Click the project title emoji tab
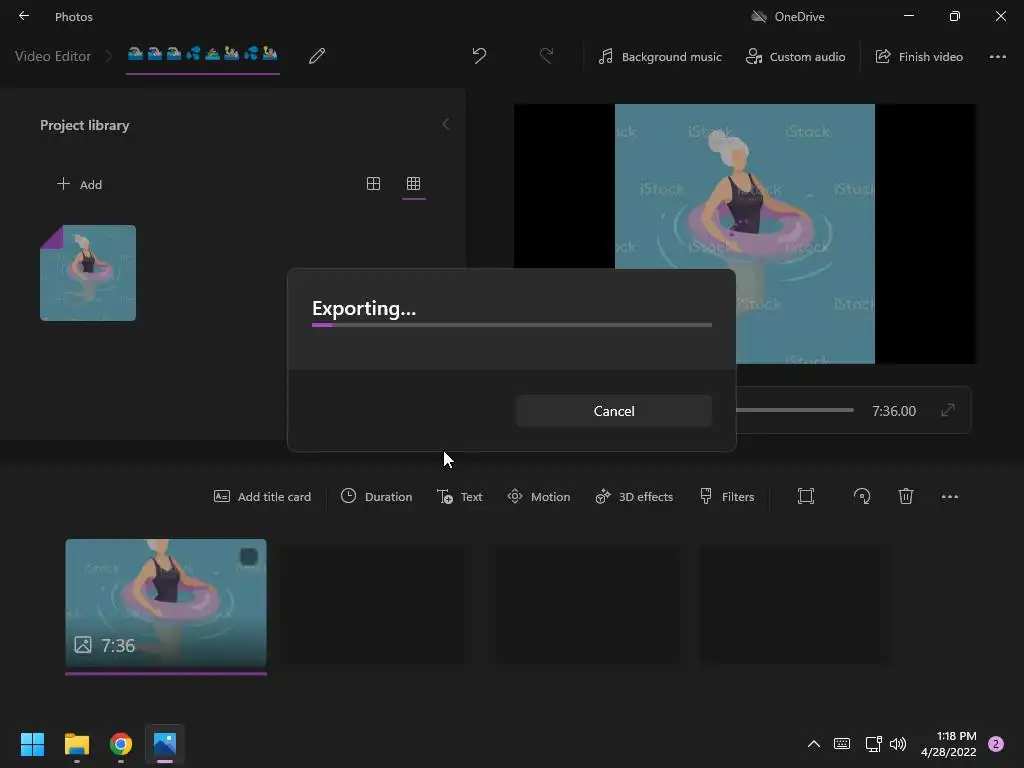The height and width of the screenshot is (768, 1024). click(x=202, y=54)
